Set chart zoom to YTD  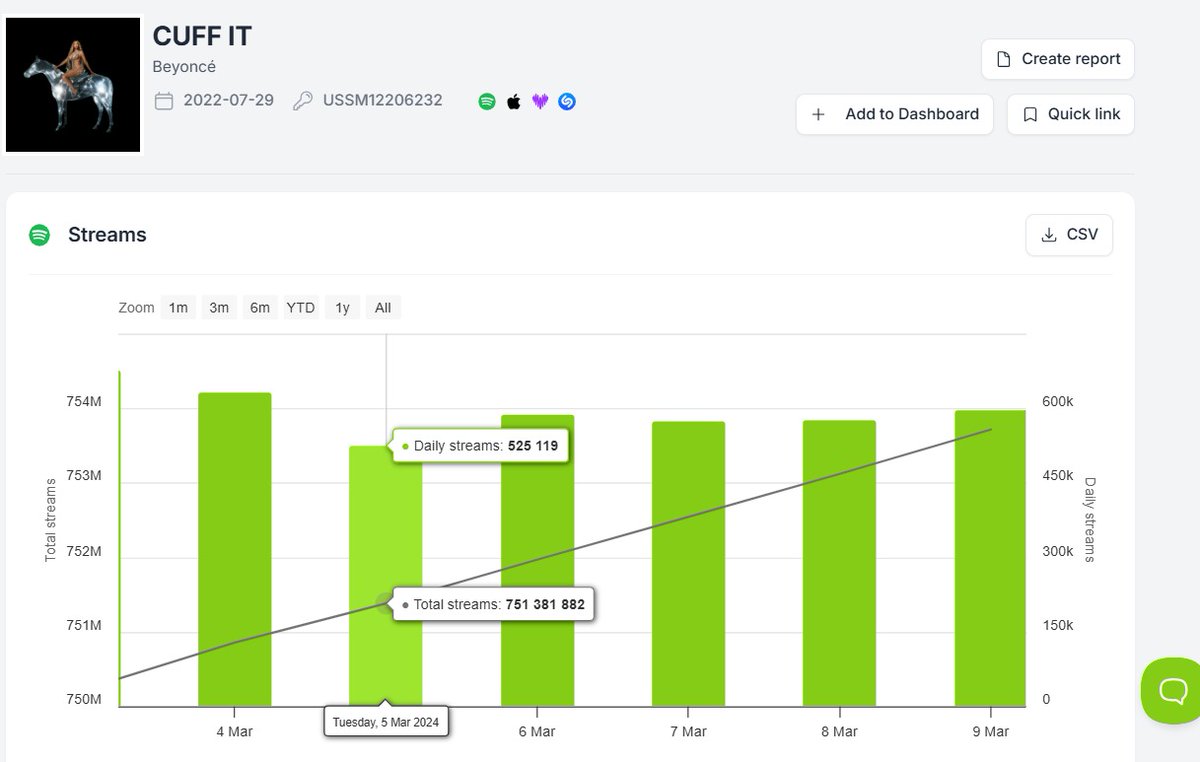click(301, 307)
